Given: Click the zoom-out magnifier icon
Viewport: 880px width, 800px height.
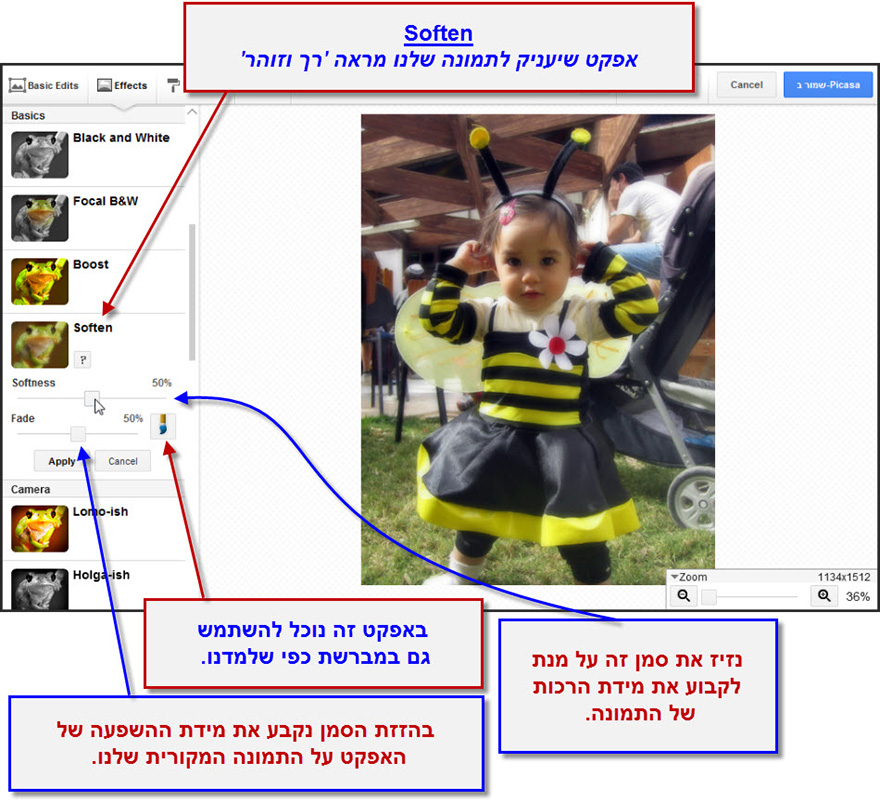Looking at the screenshot, I should tap(683, 596).
